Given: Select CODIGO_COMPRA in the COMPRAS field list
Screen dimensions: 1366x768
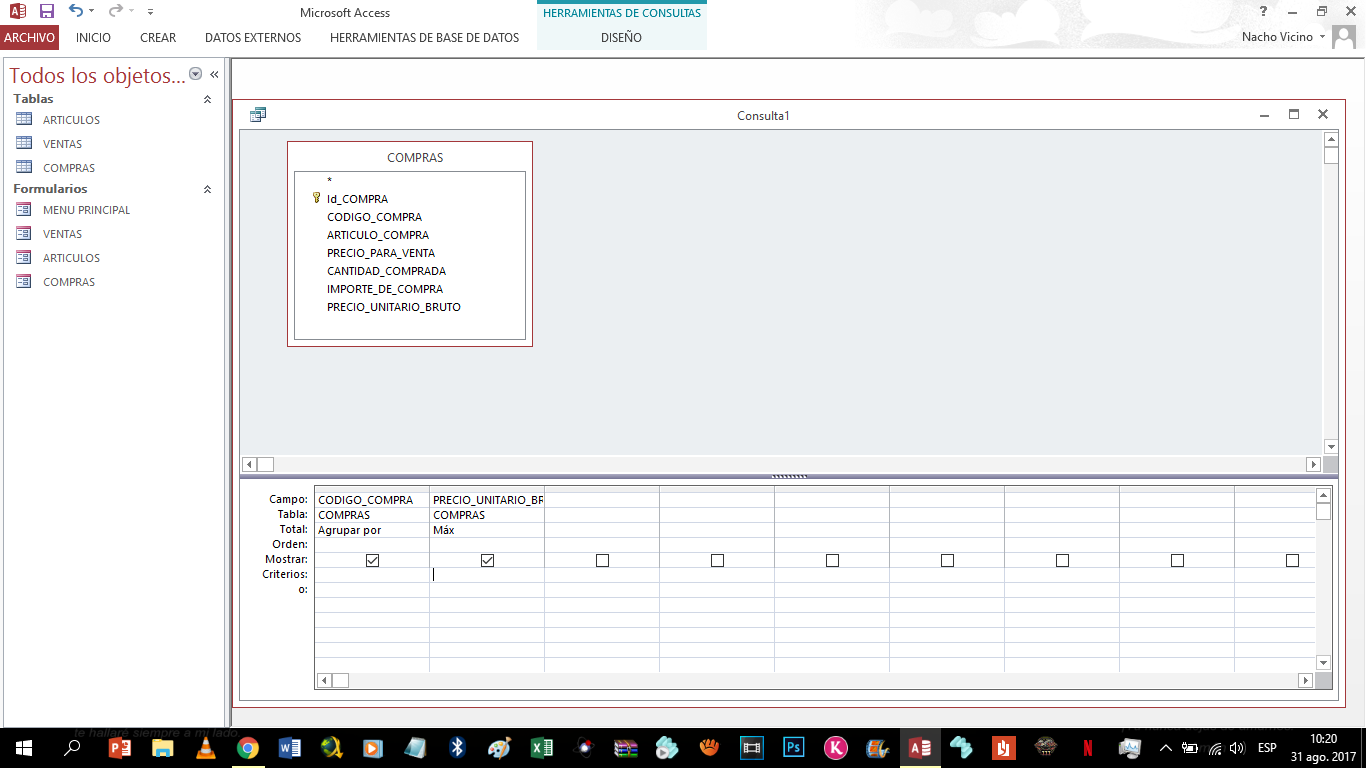Looking at the screenshot, I should pos(374,217).
